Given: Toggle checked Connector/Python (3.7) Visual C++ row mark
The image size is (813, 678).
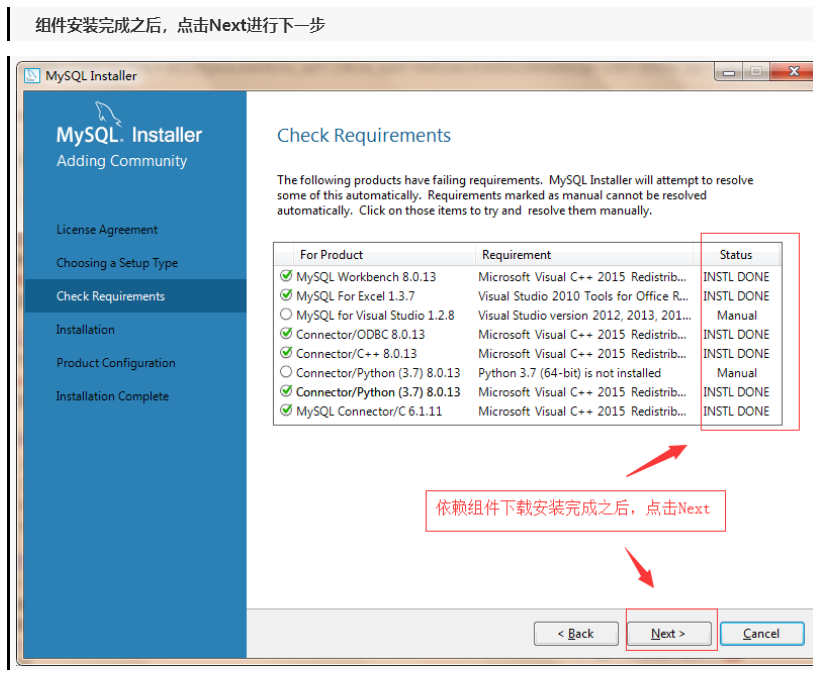Looking at the screenshot, I should point(286,391).
